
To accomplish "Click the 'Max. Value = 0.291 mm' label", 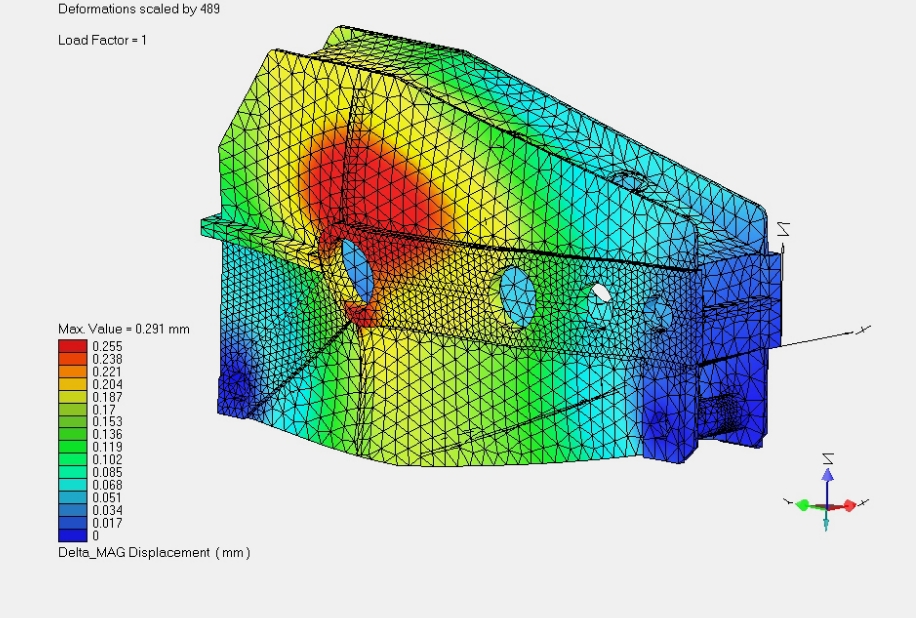I will click(123, 329).
